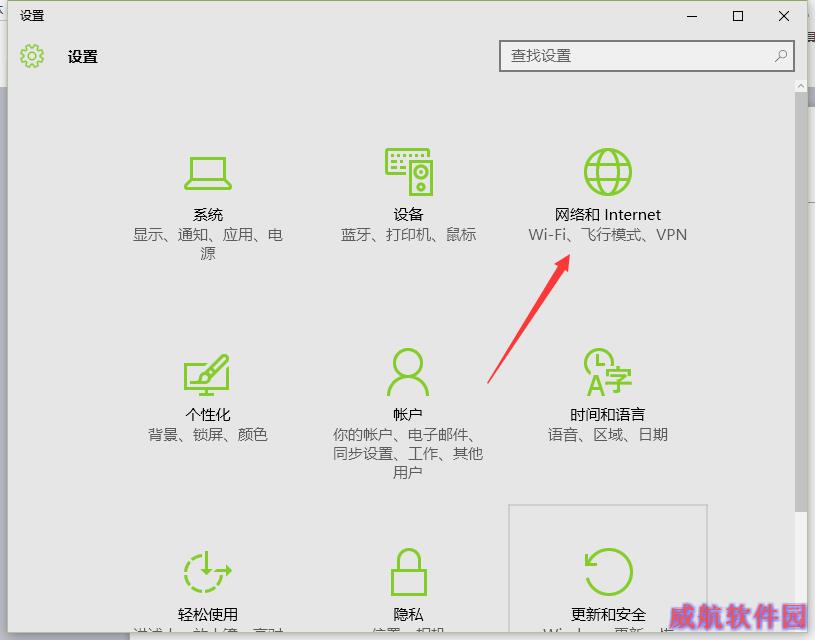Maximize the 设置 window
Screen dimensions: 815x640
click(738, 16)
